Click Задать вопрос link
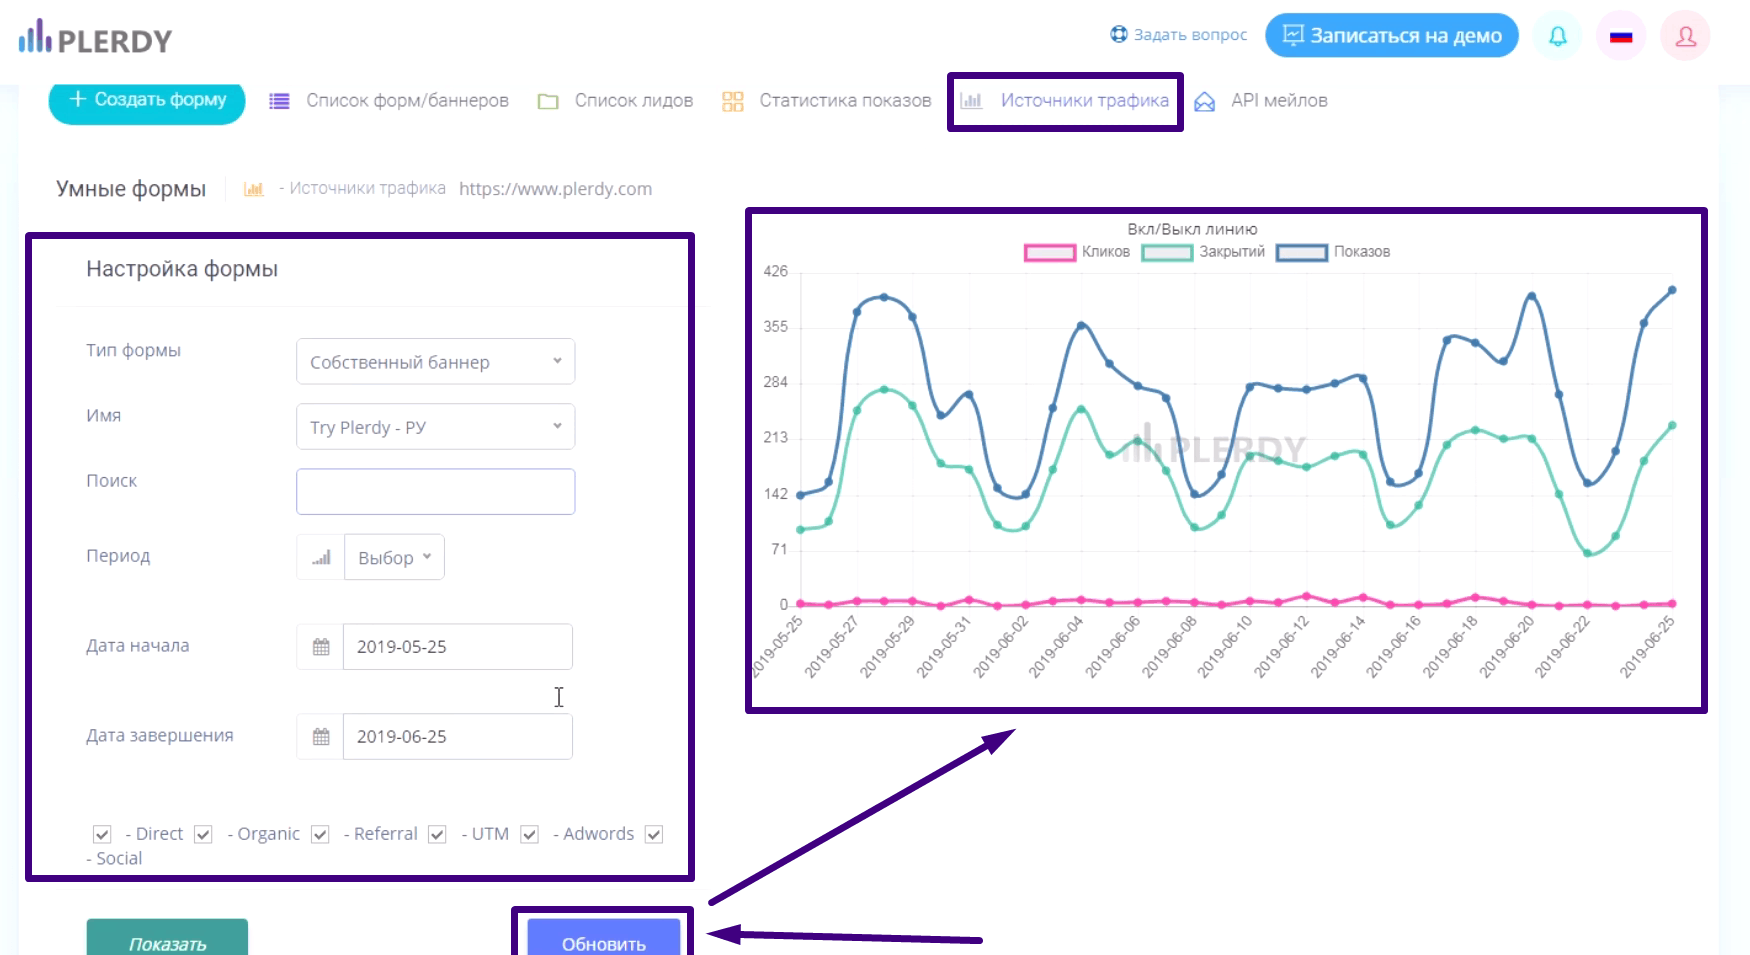This screenshot has height=955, width=1750. click(1190, 35)
